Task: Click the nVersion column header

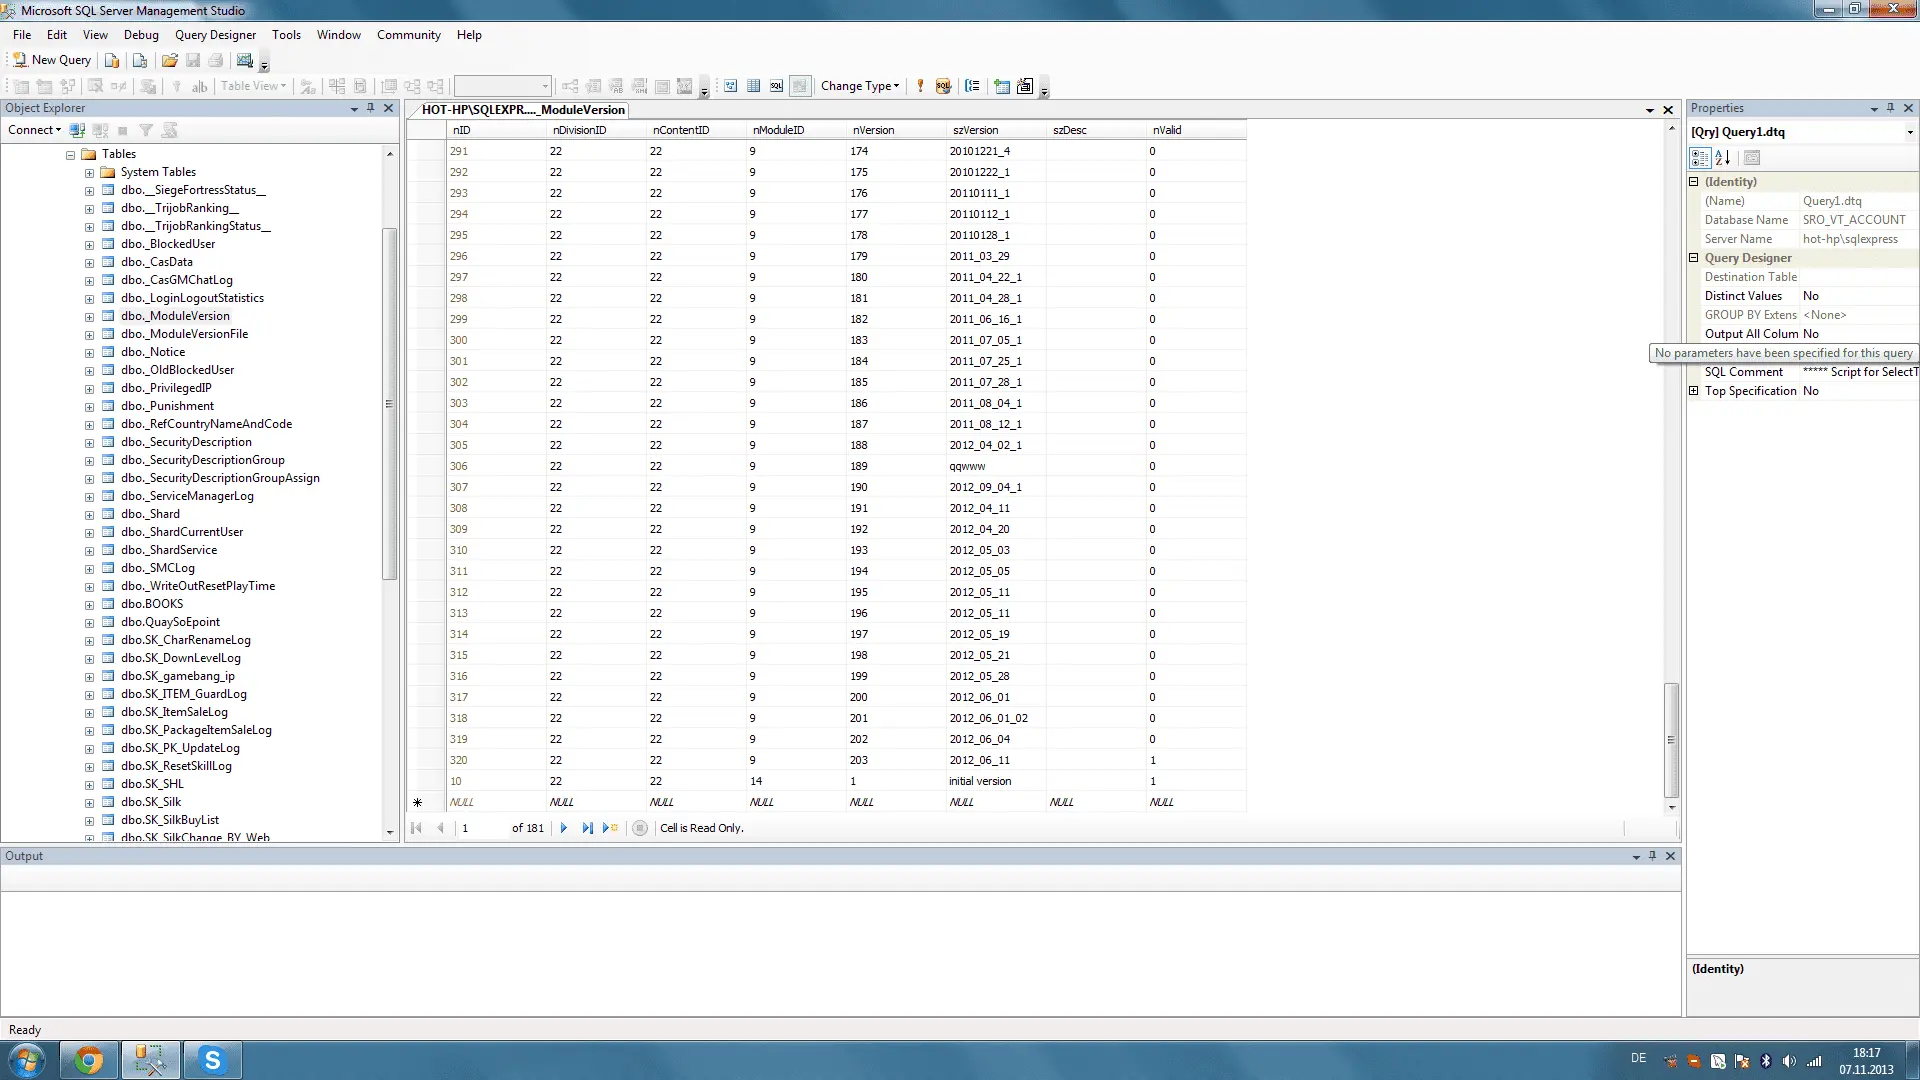Action: [x=896, y=130]
